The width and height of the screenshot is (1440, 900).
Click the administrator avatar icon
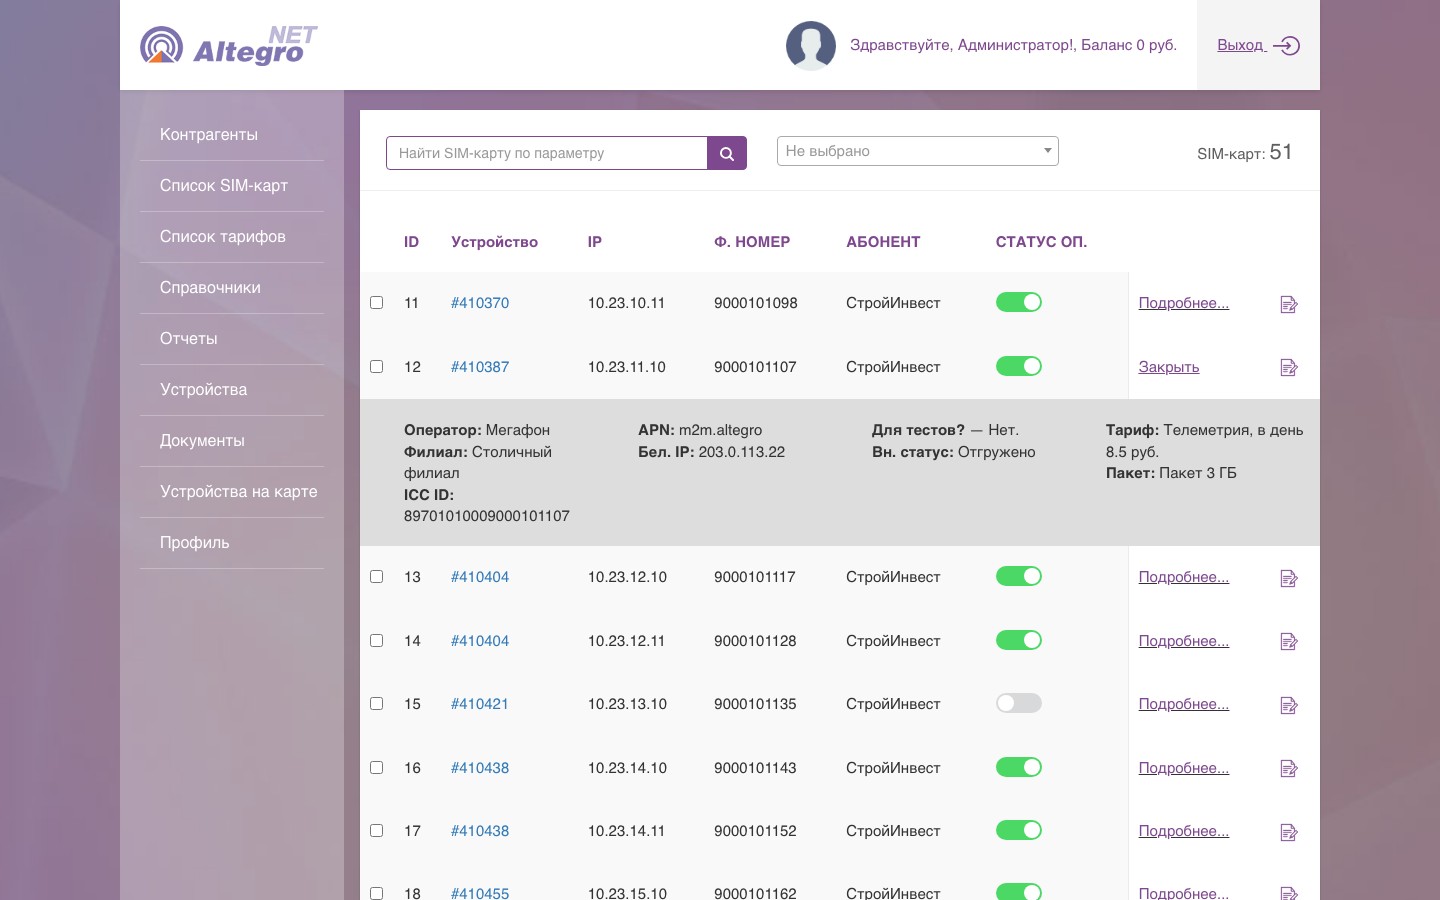coord(811,45)
